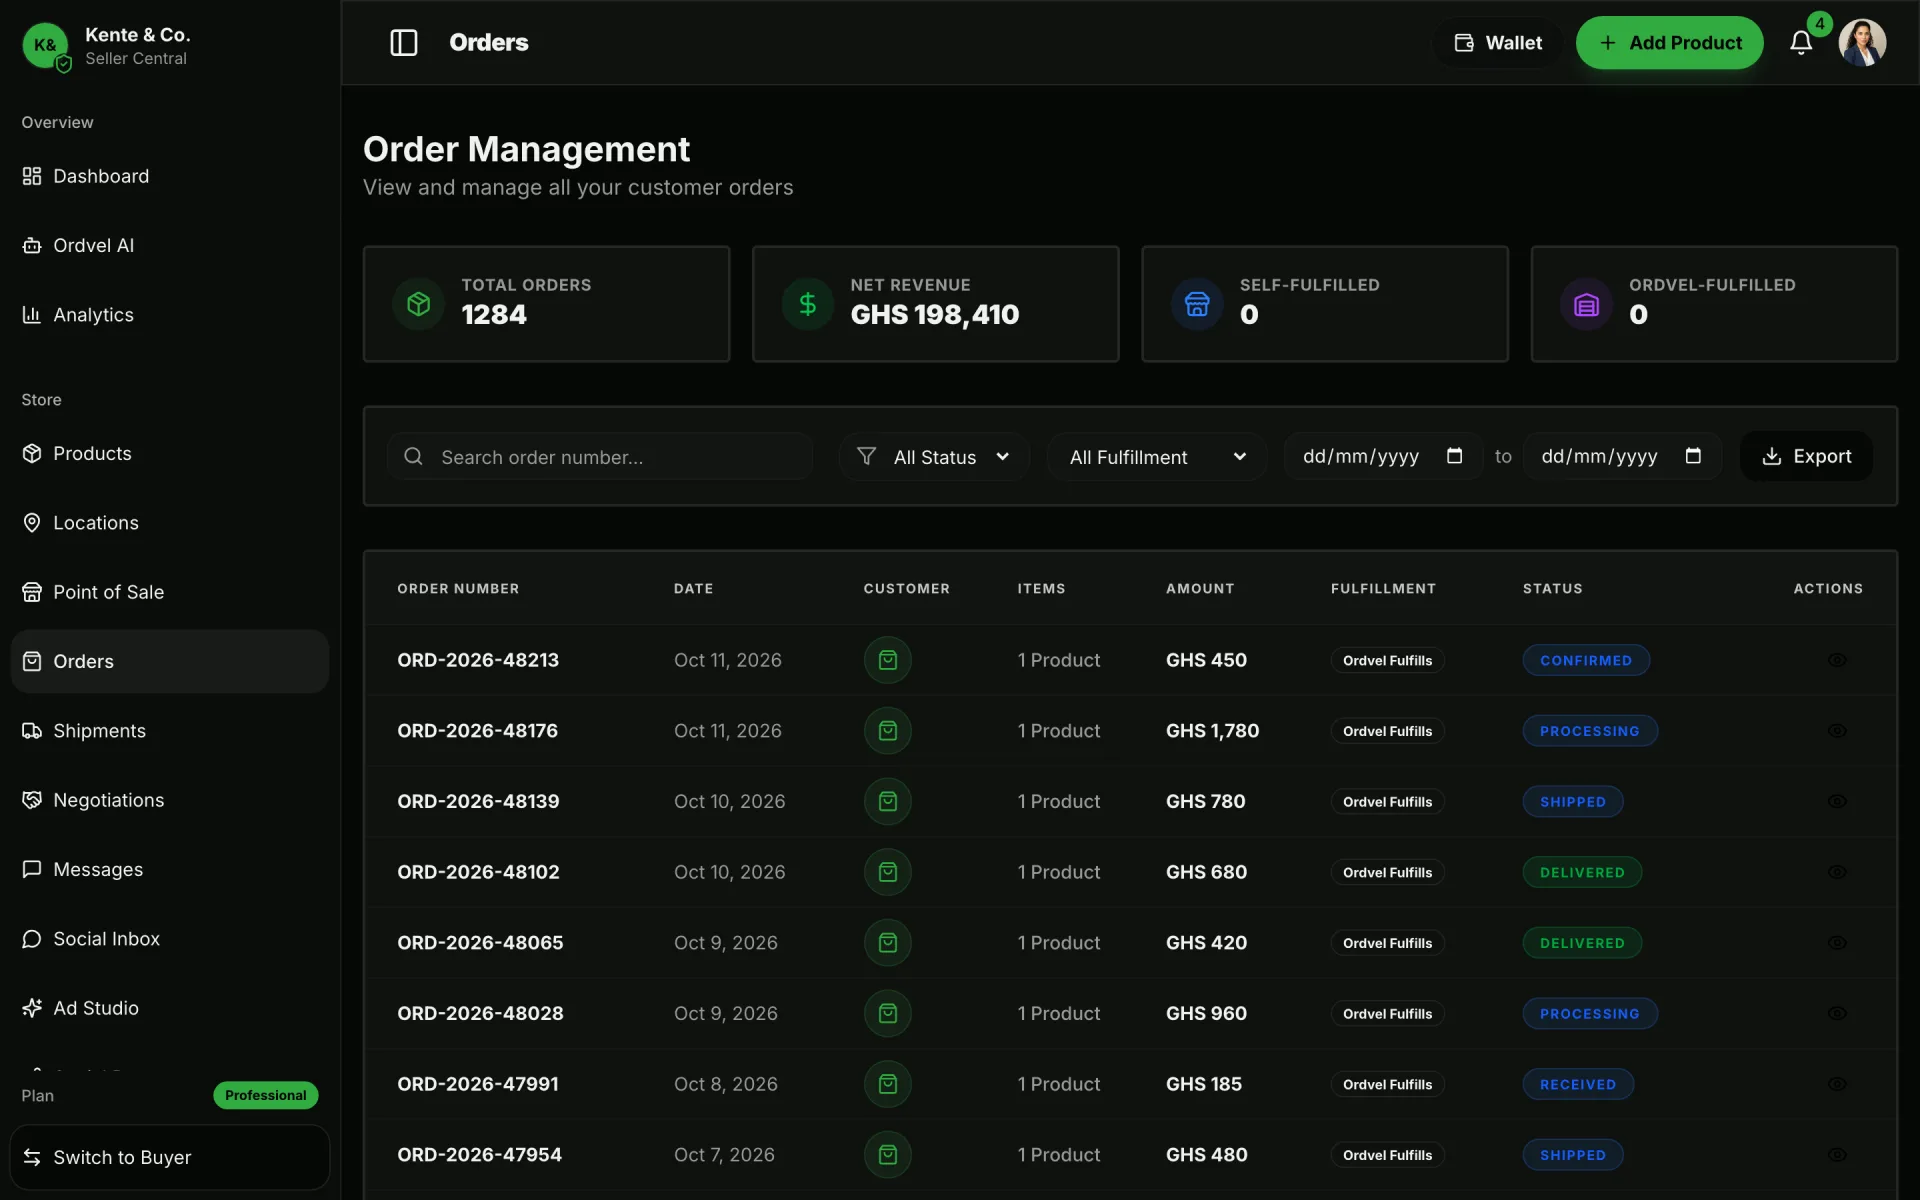Open the start date calendar picker

pos(1454,456)
